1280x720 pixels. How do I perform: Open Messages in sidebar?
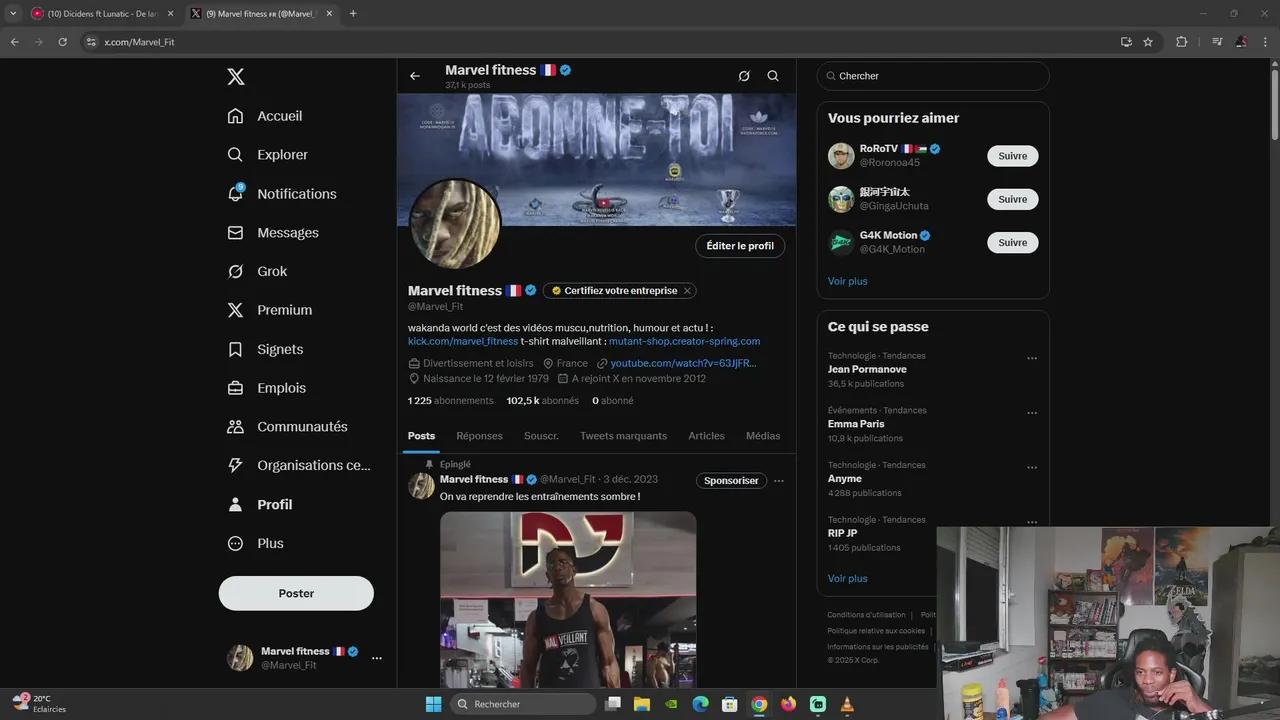tap(273, 232)
